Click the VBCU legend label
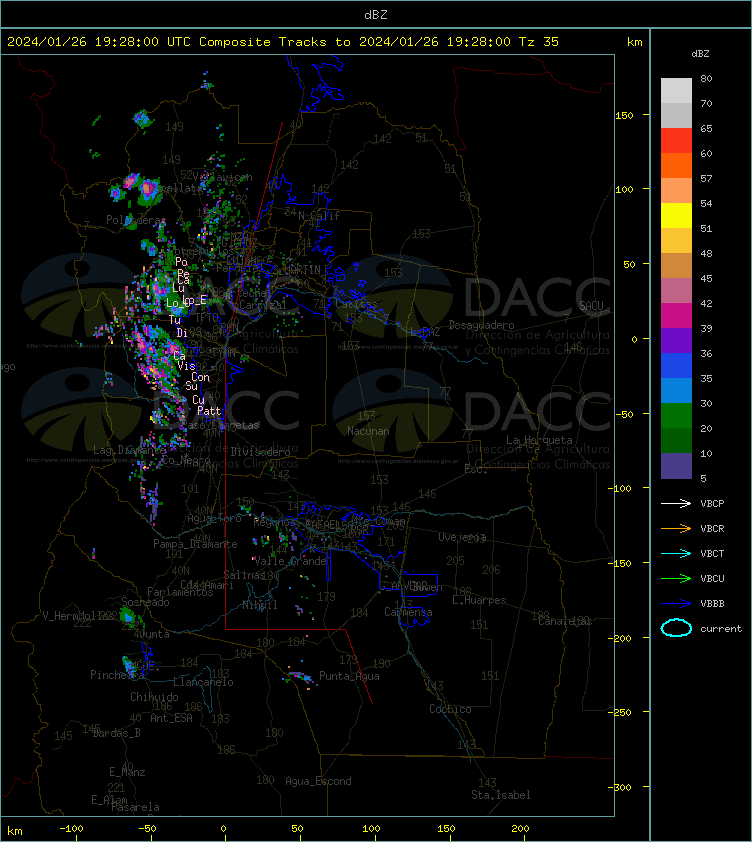Viewport: 752px width, 842px height. tap(712, 578)
